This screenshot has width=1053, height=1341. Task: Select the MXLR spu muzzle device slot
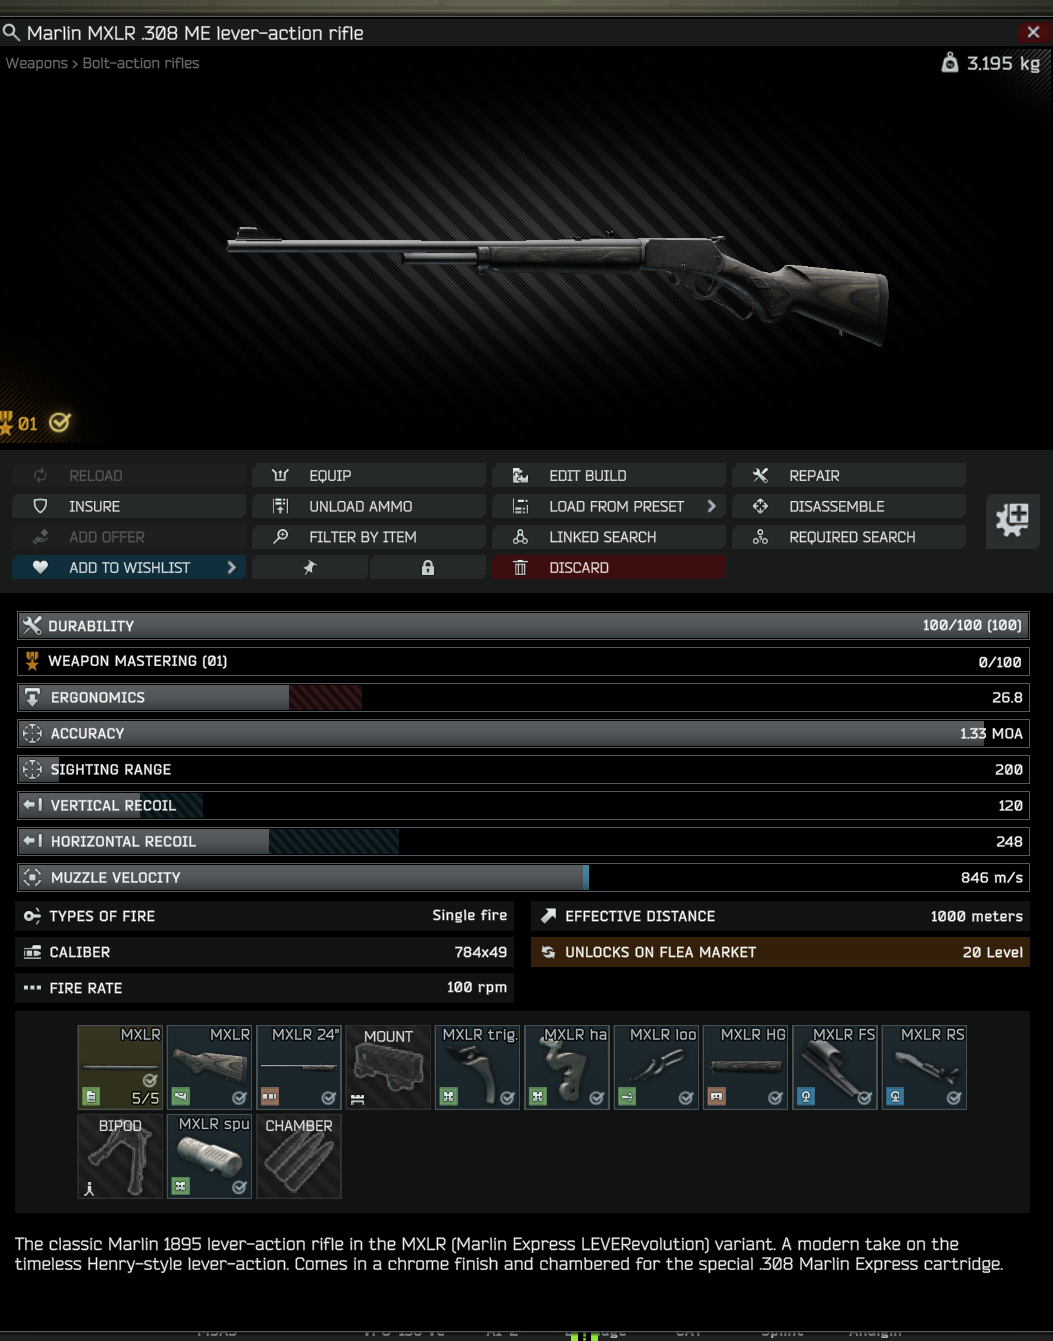(x=210, y=1156)
